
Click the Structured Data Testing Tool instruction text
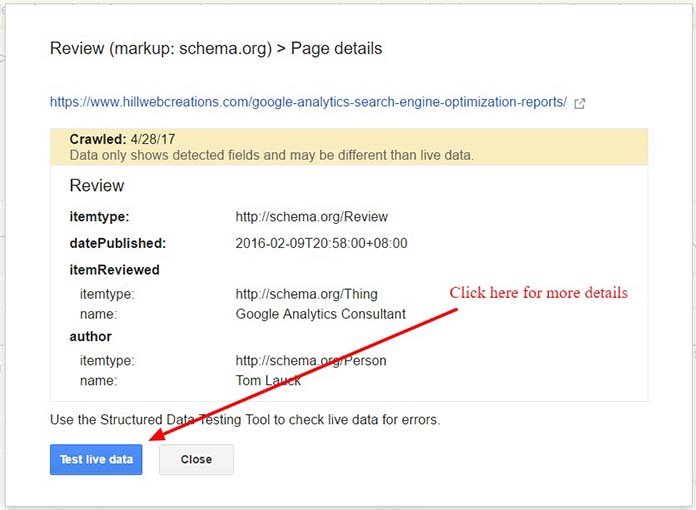(245, 420)
